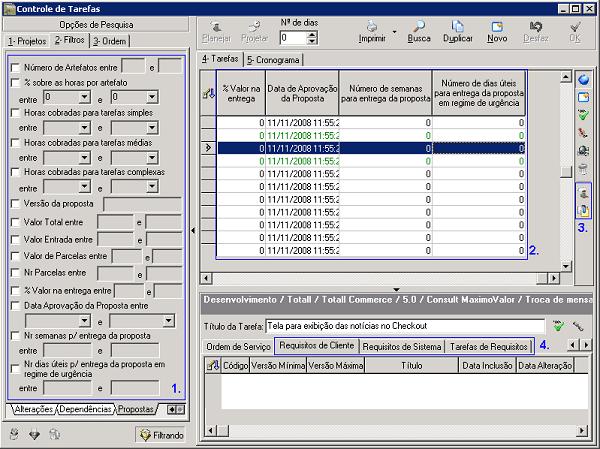Screen dimensions: 600x449
Task: Click the diamond icon at bottom-left panel
Action: coord(34,434)
